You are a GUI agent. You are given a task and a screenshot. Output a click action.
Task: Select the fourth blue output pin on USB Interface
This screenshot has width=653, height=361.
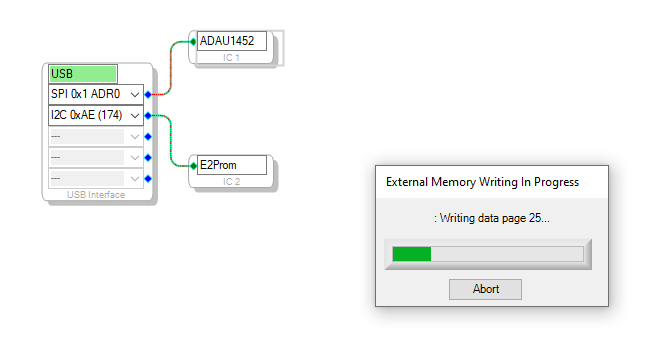148,157
